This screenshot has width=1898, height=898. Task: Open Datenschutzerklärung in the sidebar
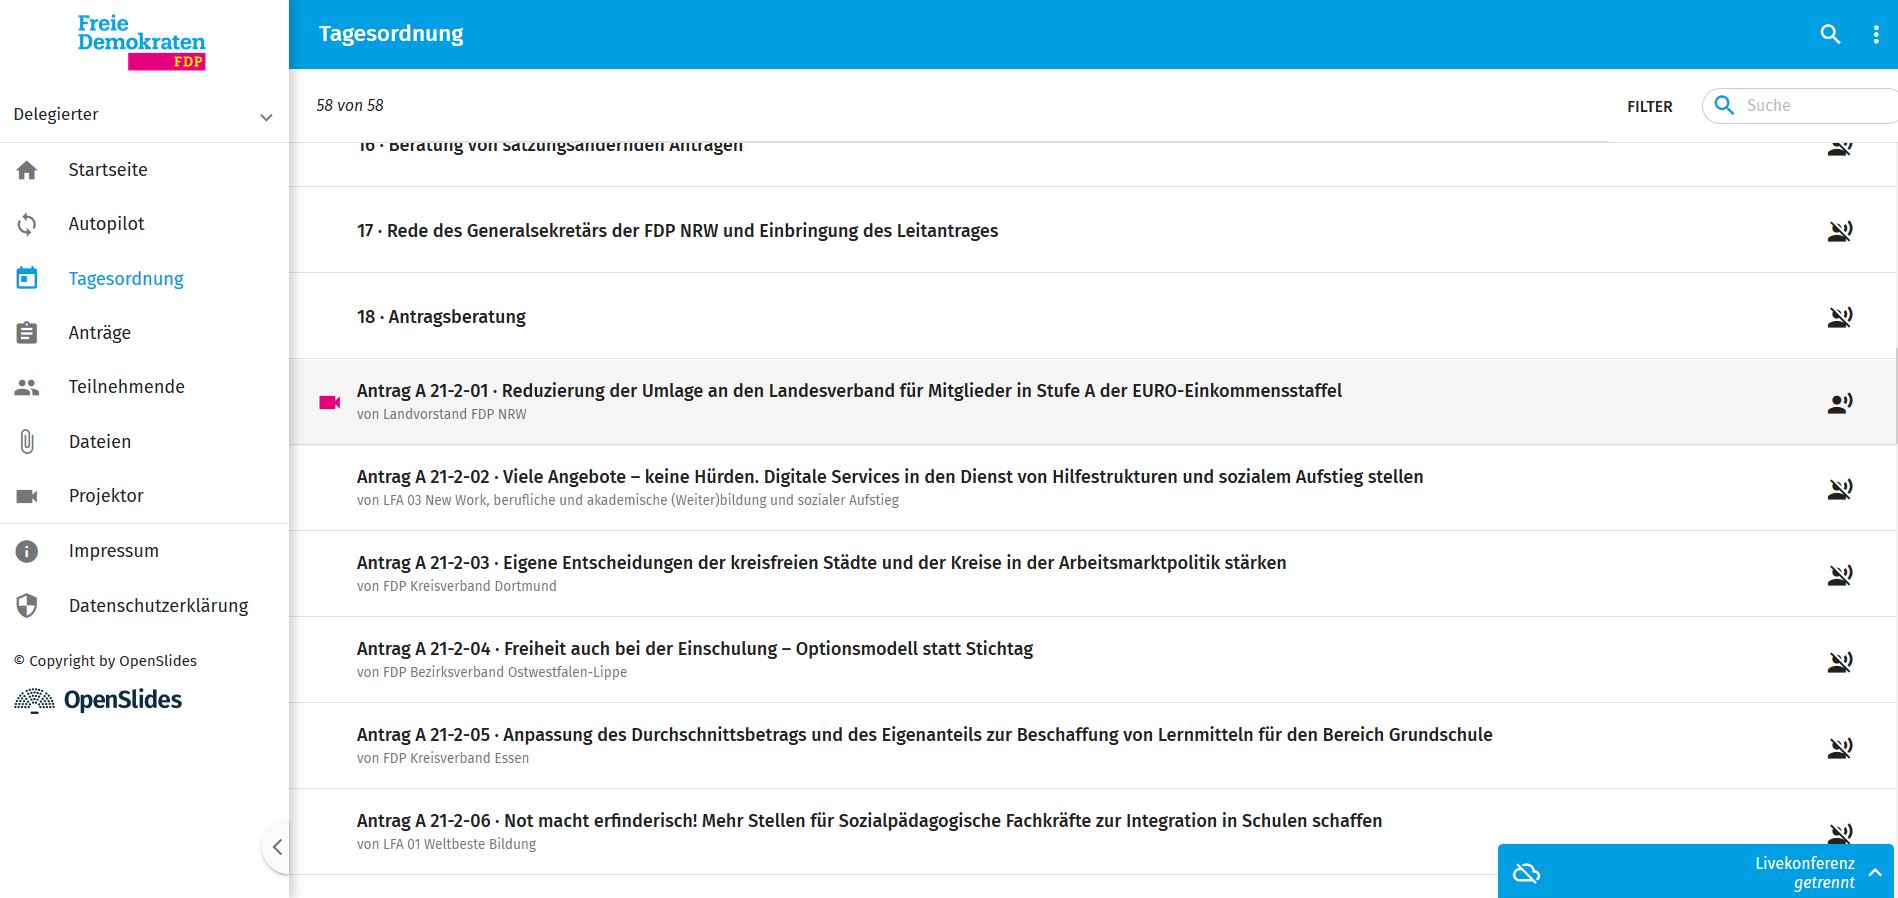tap(158, 606)
